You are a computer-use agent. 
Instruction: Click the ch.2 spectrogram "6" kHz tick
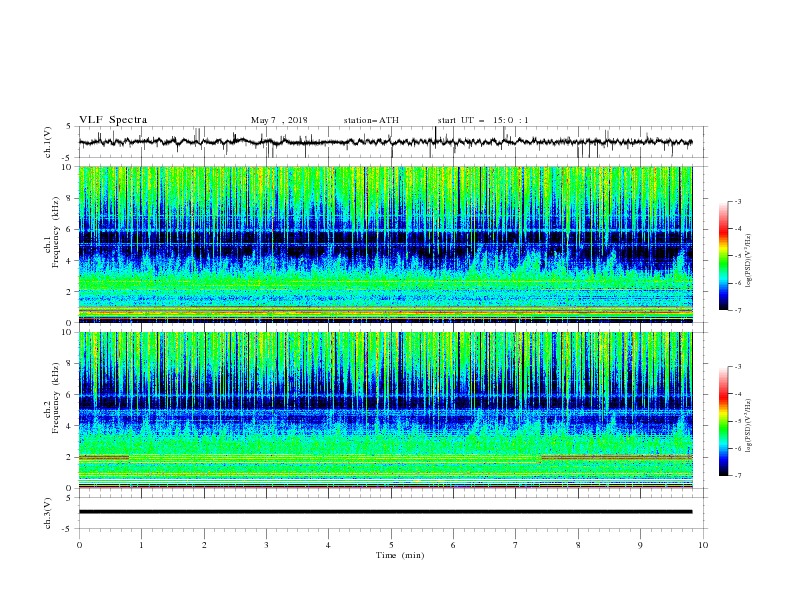pyautogui.click(x=70, y=395)
